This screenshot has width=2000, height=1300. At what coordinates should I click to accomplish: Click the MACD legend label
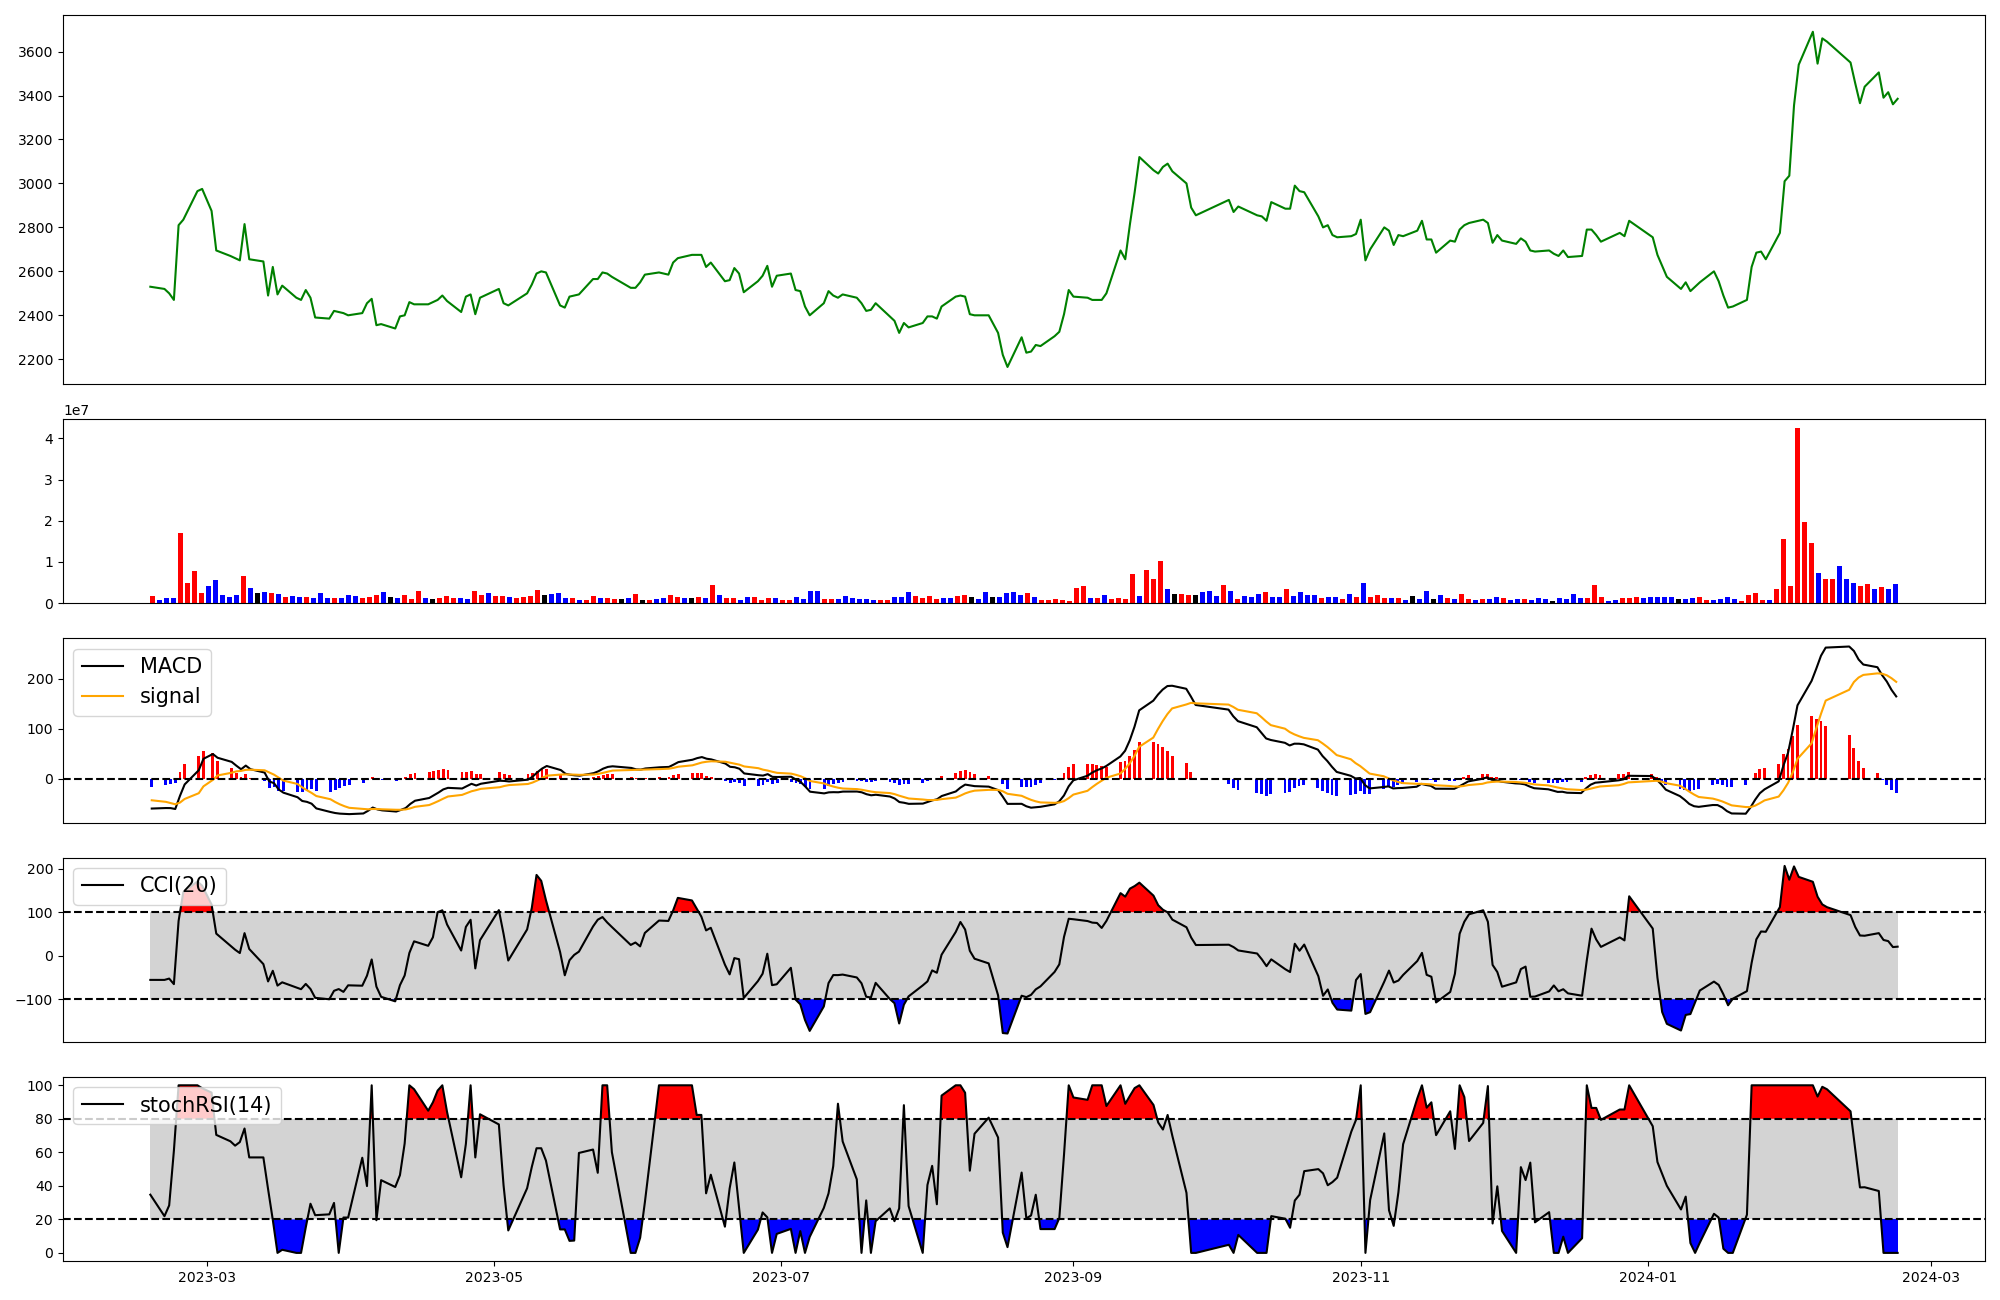click(170, 666)
